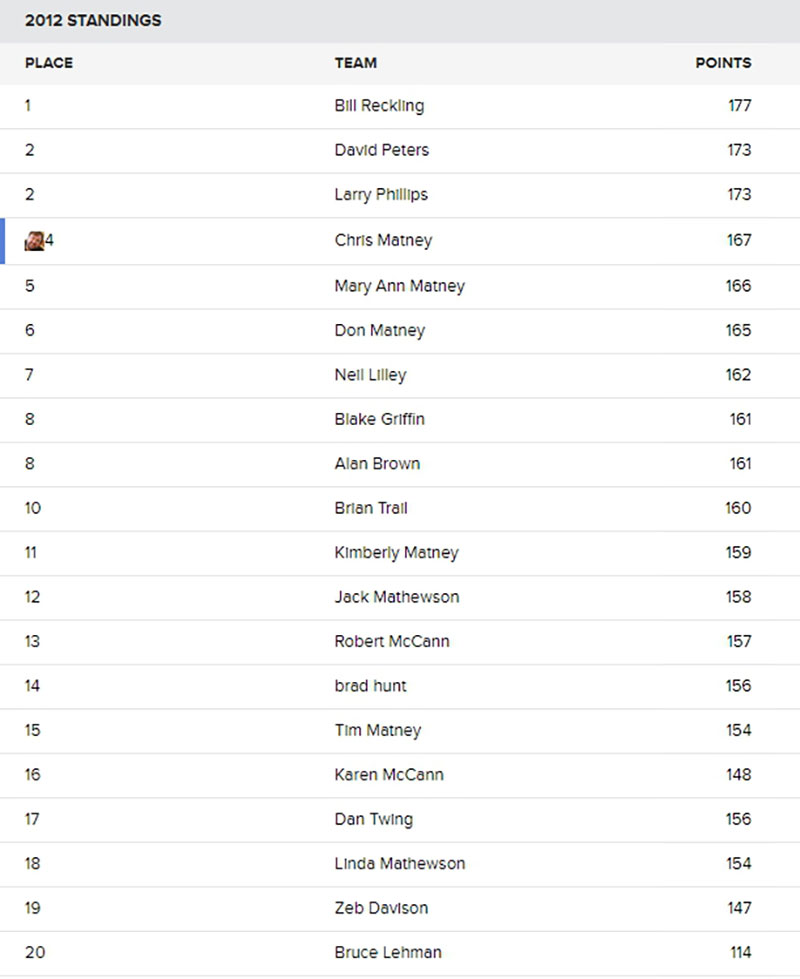
Task: Open Linda Mathewson team name
Action: tap(400, 863)
